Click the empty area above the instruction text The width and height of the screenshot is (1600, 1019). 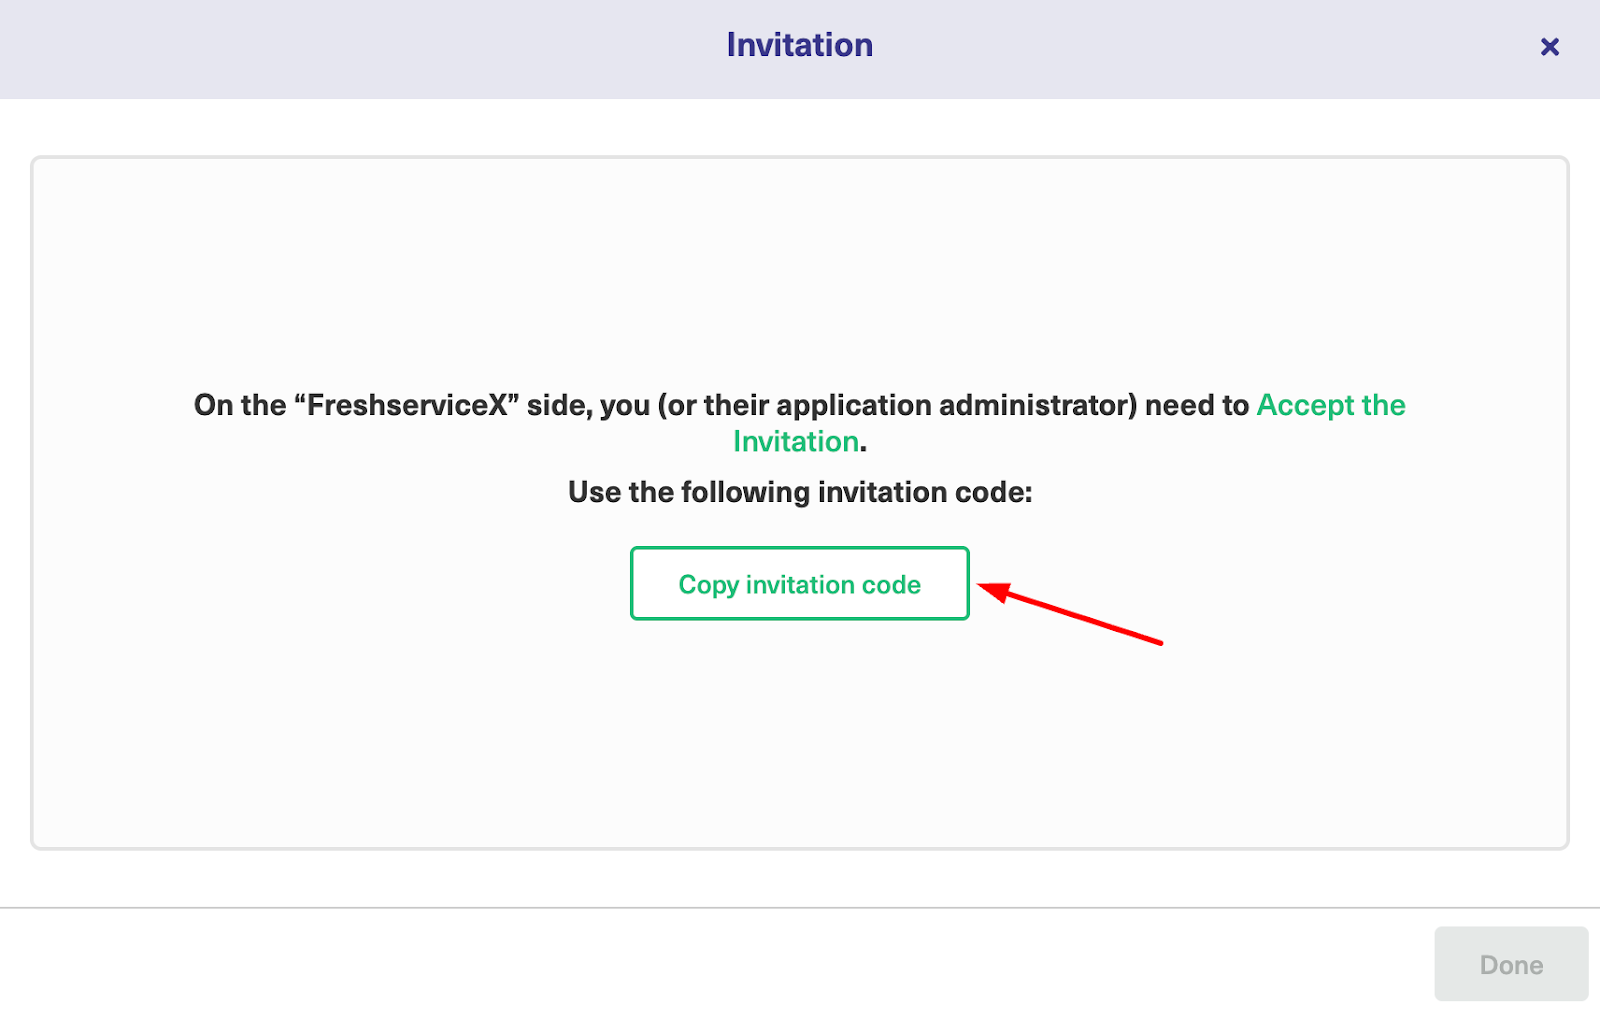coord(799,270)
